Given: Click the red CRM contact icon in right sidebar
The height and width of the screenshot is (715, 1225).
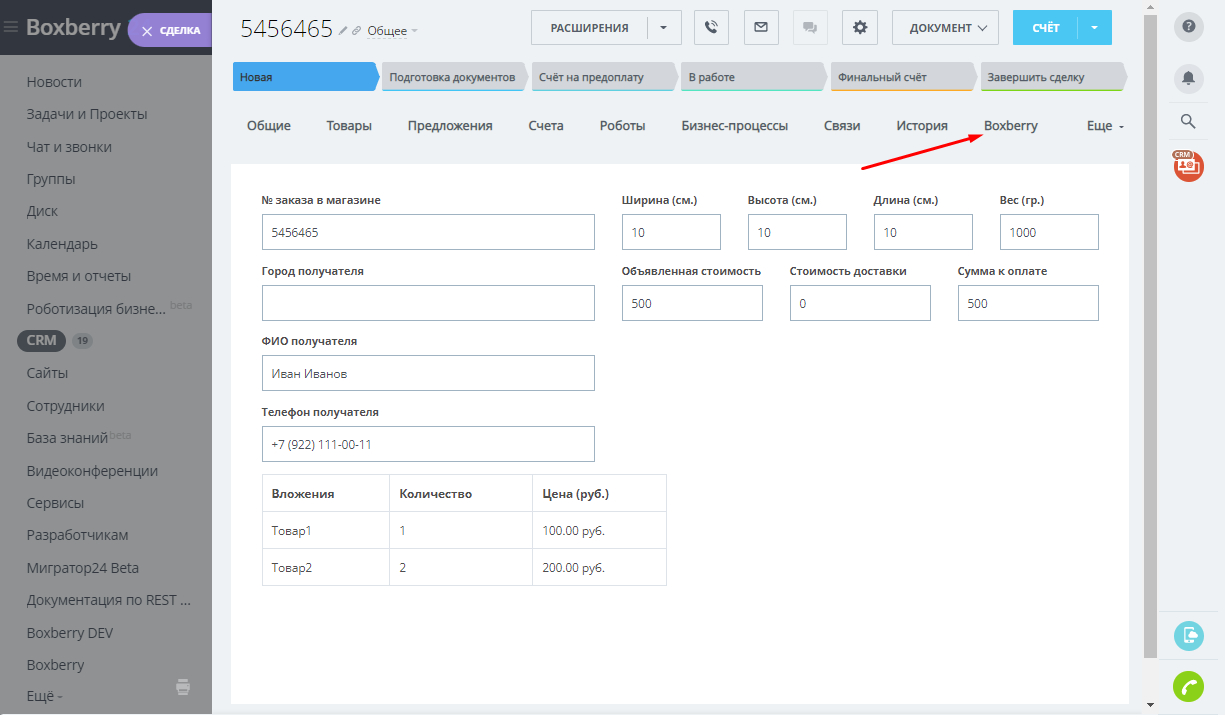Looking at the screenshot, I should (x=1189, y=166).
